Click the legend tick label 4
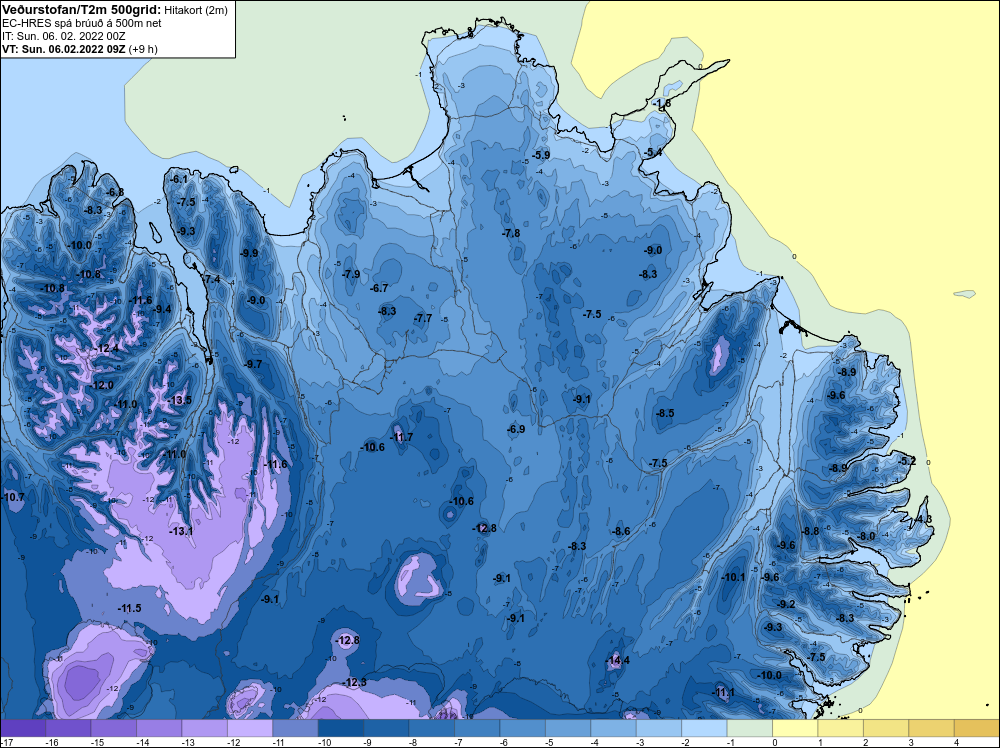The height and width of the screenshot is (748, 1000). (x=956, y=742)
